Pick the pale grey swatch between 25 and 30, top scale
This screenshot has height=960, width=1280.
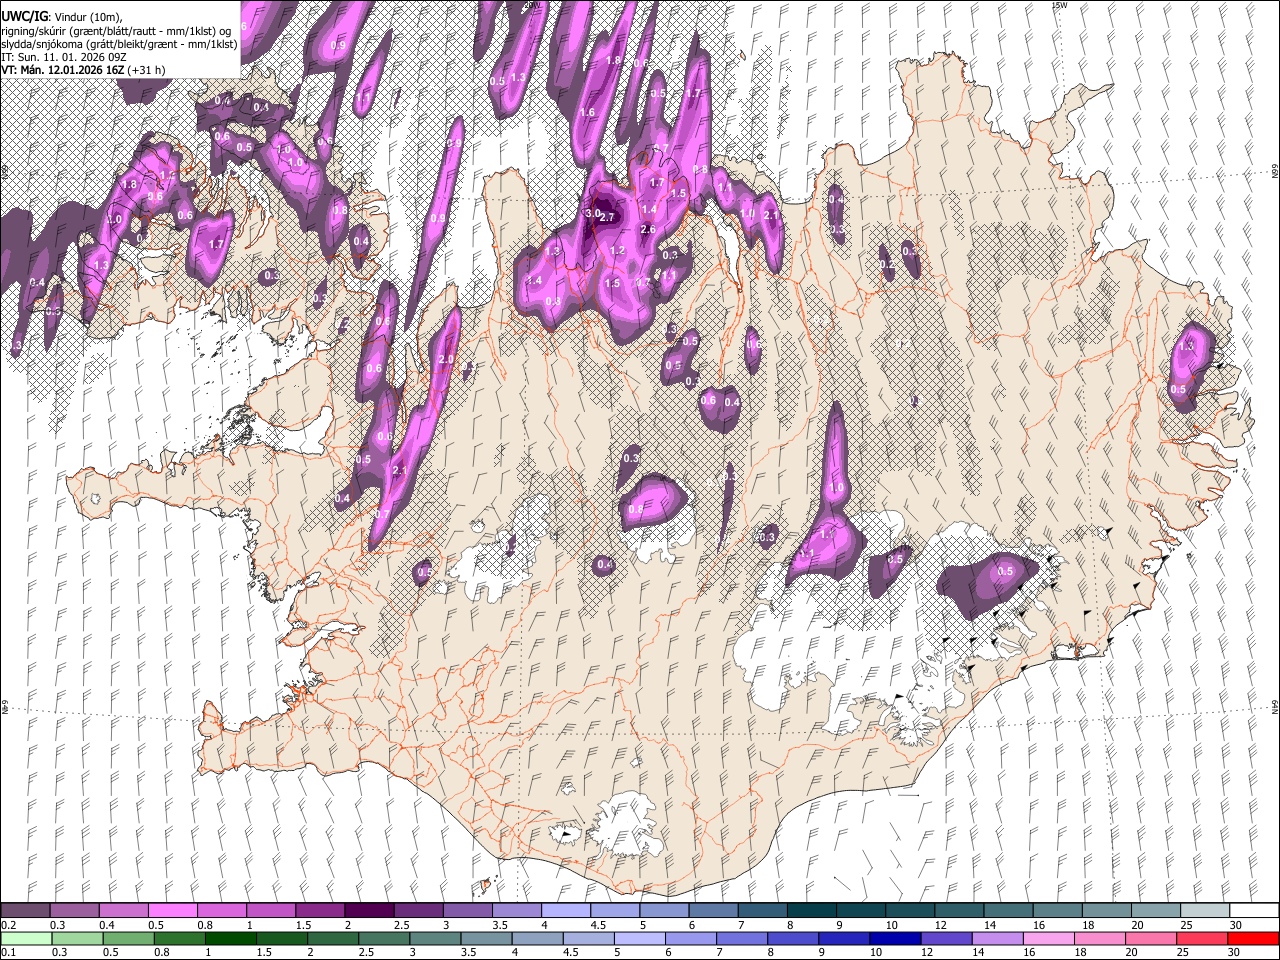pos(1205,911)
